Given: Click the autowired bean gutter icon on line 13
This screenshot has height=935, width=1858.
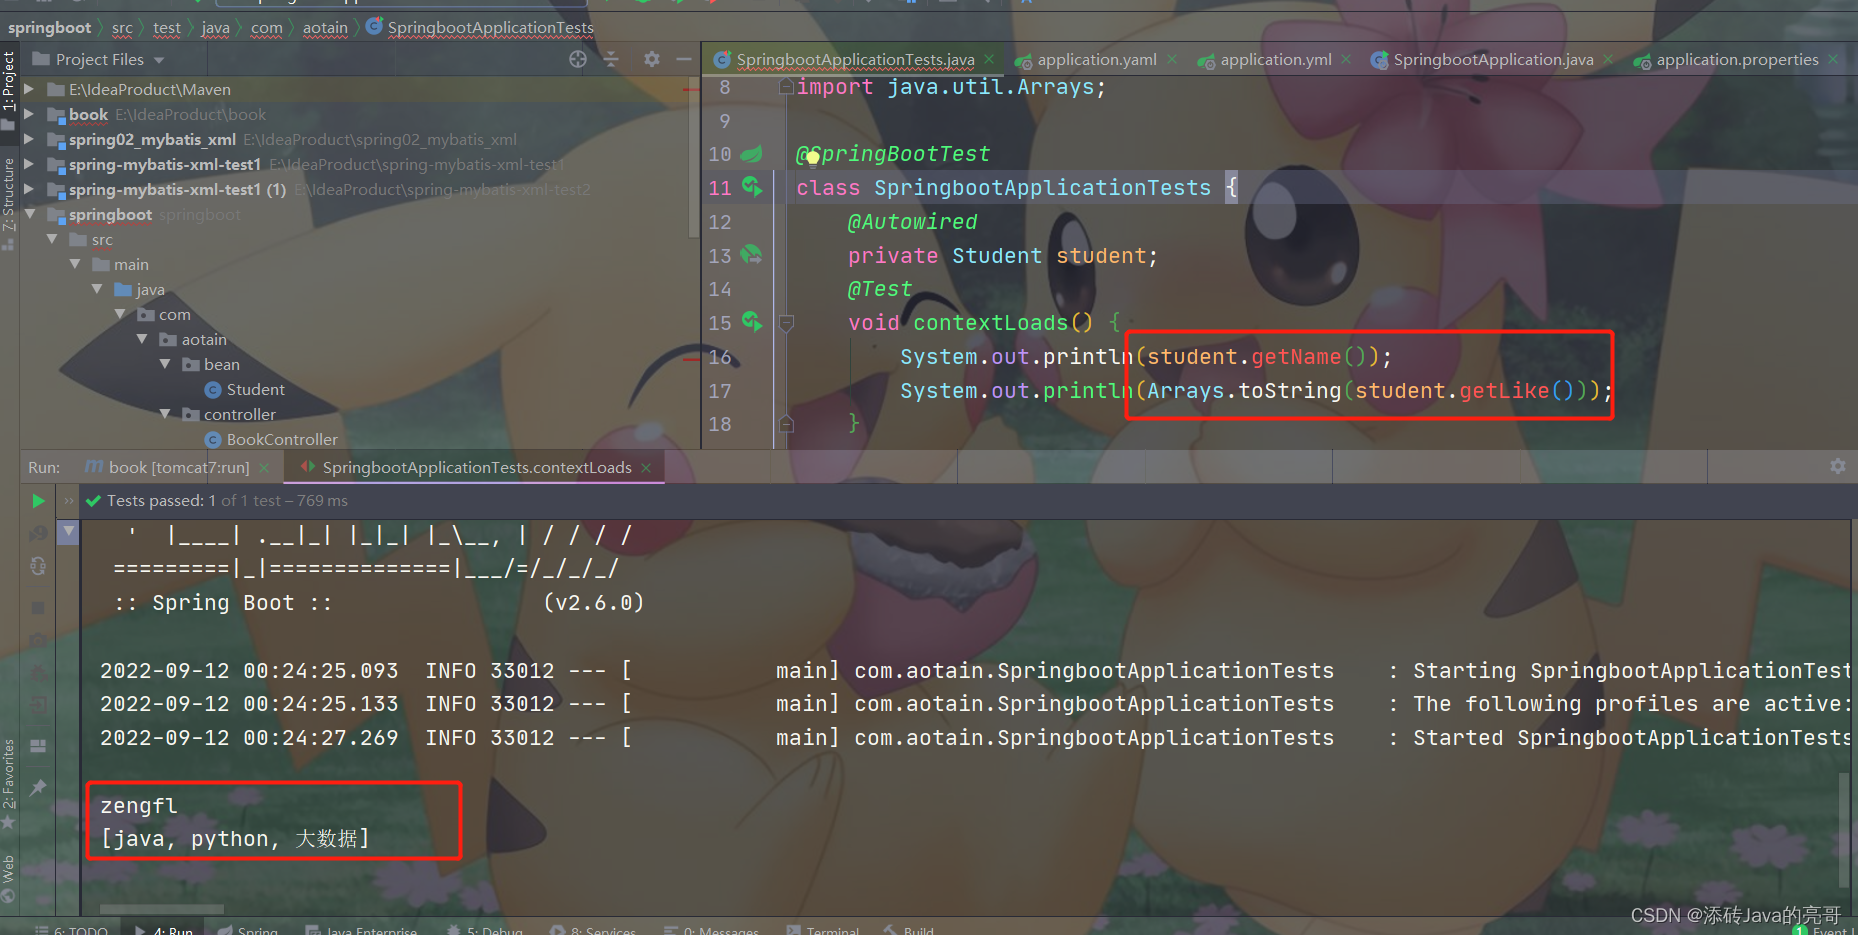Looking at the screenshot, I should (751, 255).
